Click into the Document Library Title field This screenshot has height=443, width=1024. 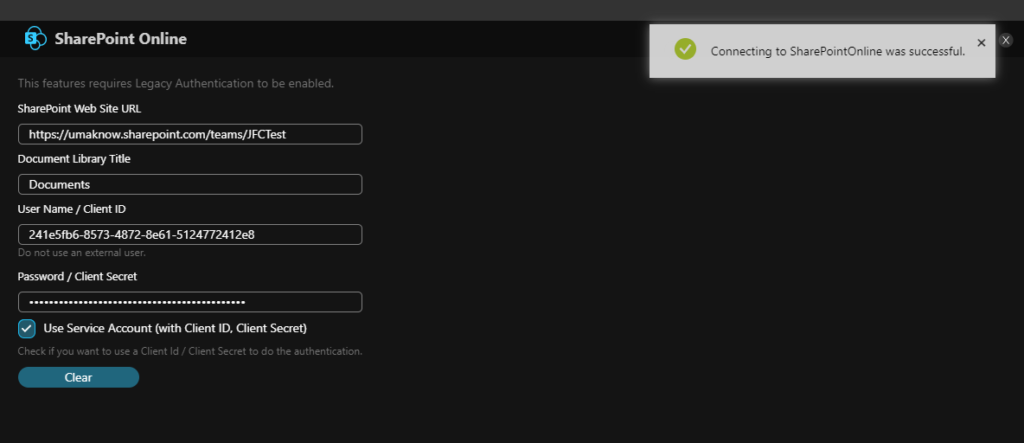[190, 185]
